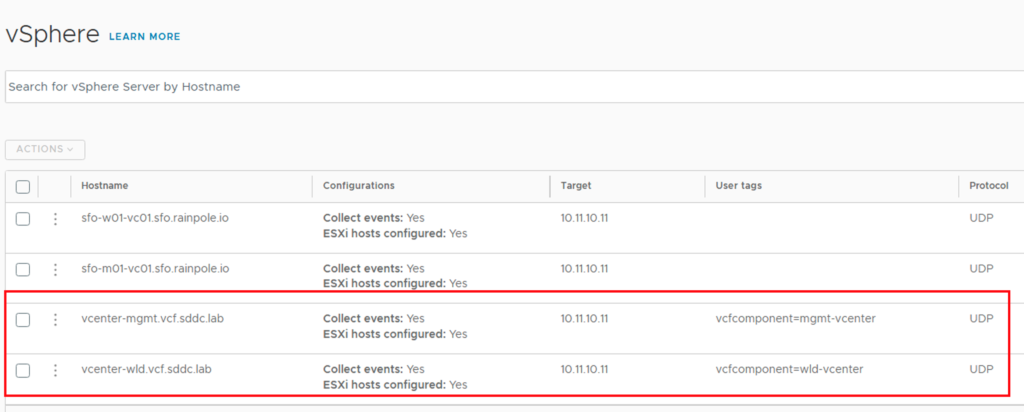Check the vcenter-wld.vcf.sddc.lab row checkbox
This screenshot has height=412, width=1024.
point(23,370)
